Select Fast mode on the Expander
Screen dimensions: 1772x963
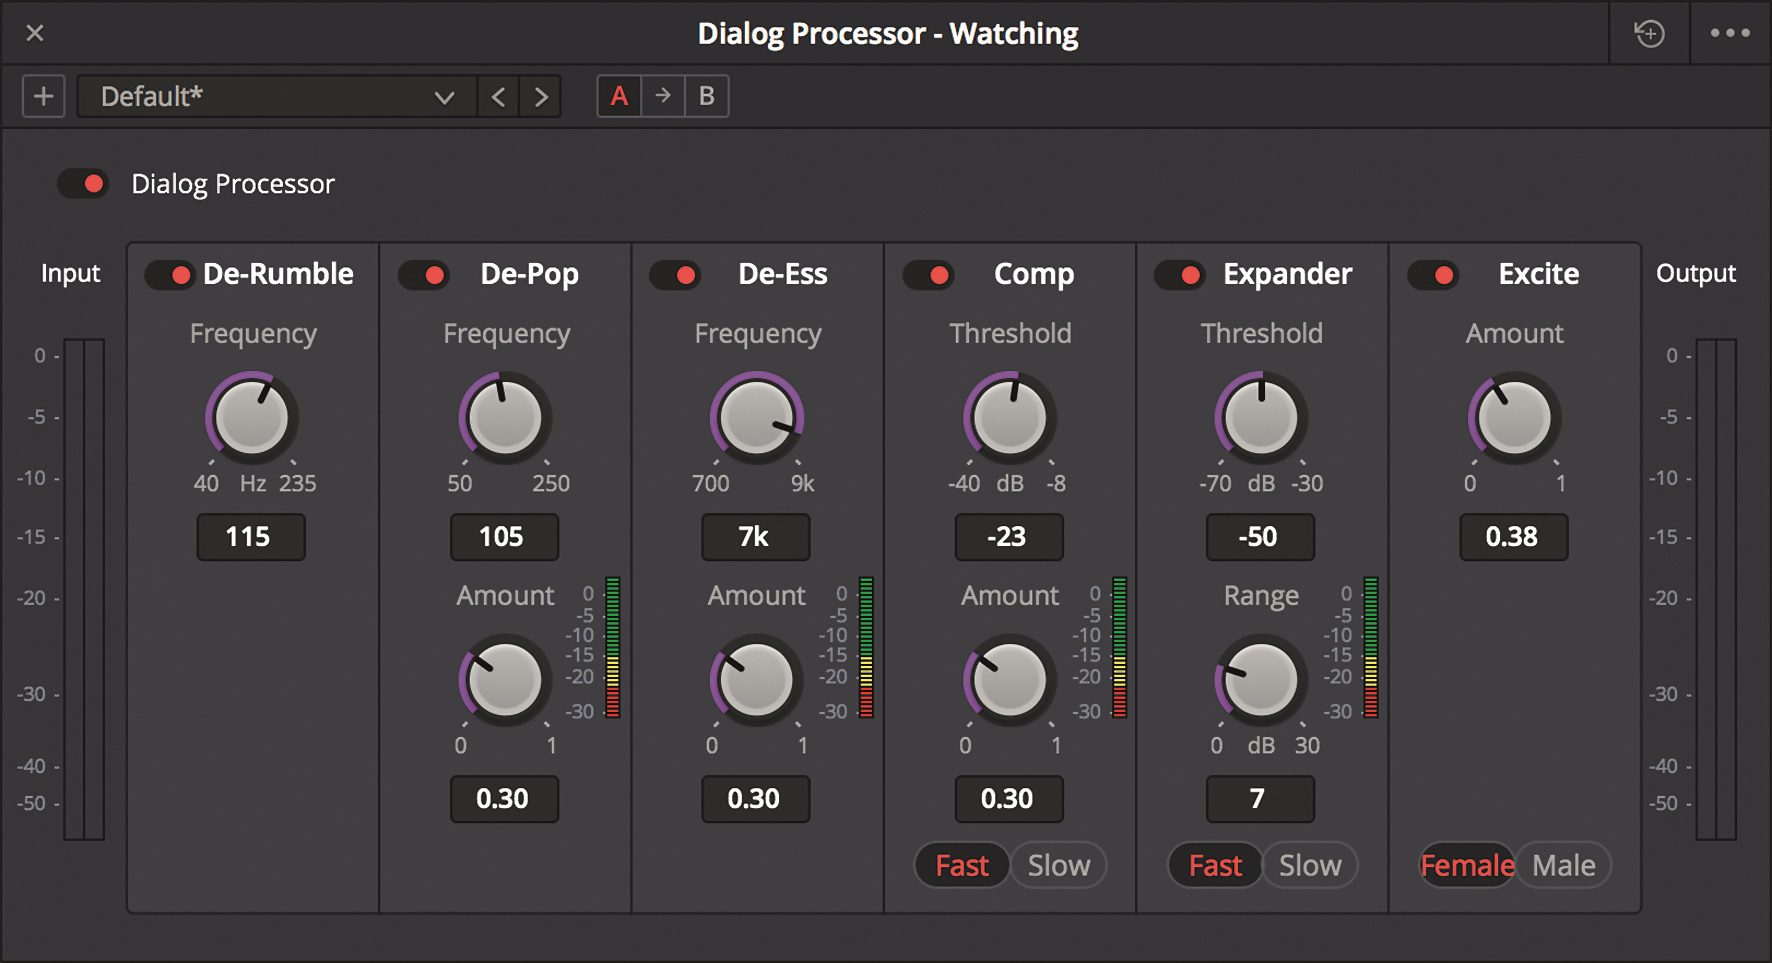pos(1213,865)
